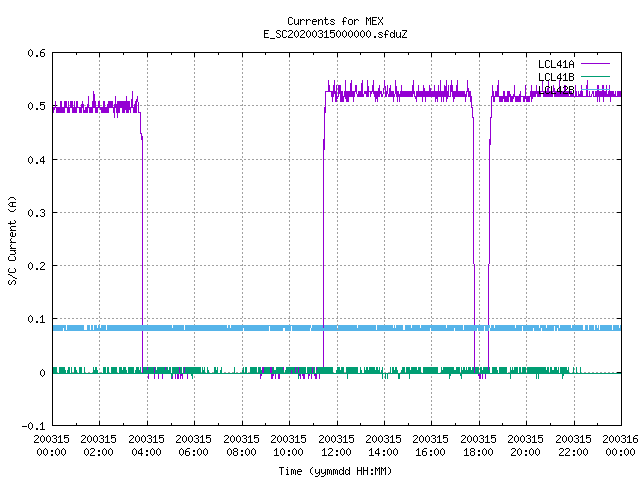Screen dimensions: 640x480
Task: Click the file name E_SC20200315000000.sfduZ
Action: (335, 34)
